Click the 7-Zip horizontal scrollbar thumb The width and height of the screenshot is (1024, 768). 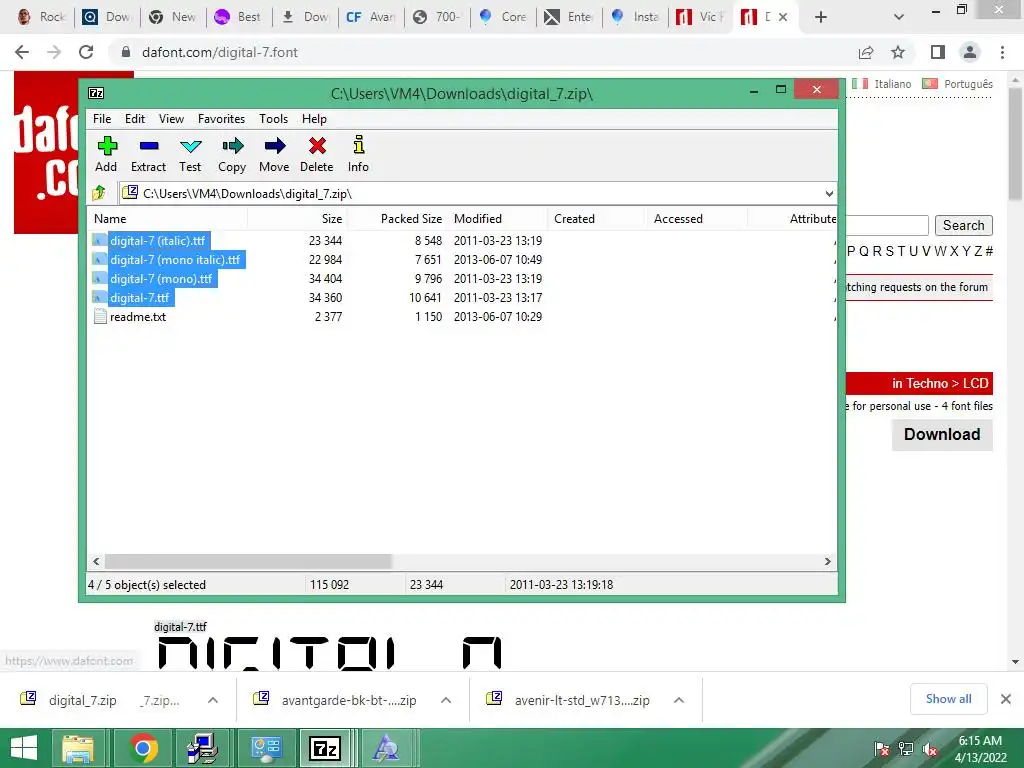click(248, 562)
